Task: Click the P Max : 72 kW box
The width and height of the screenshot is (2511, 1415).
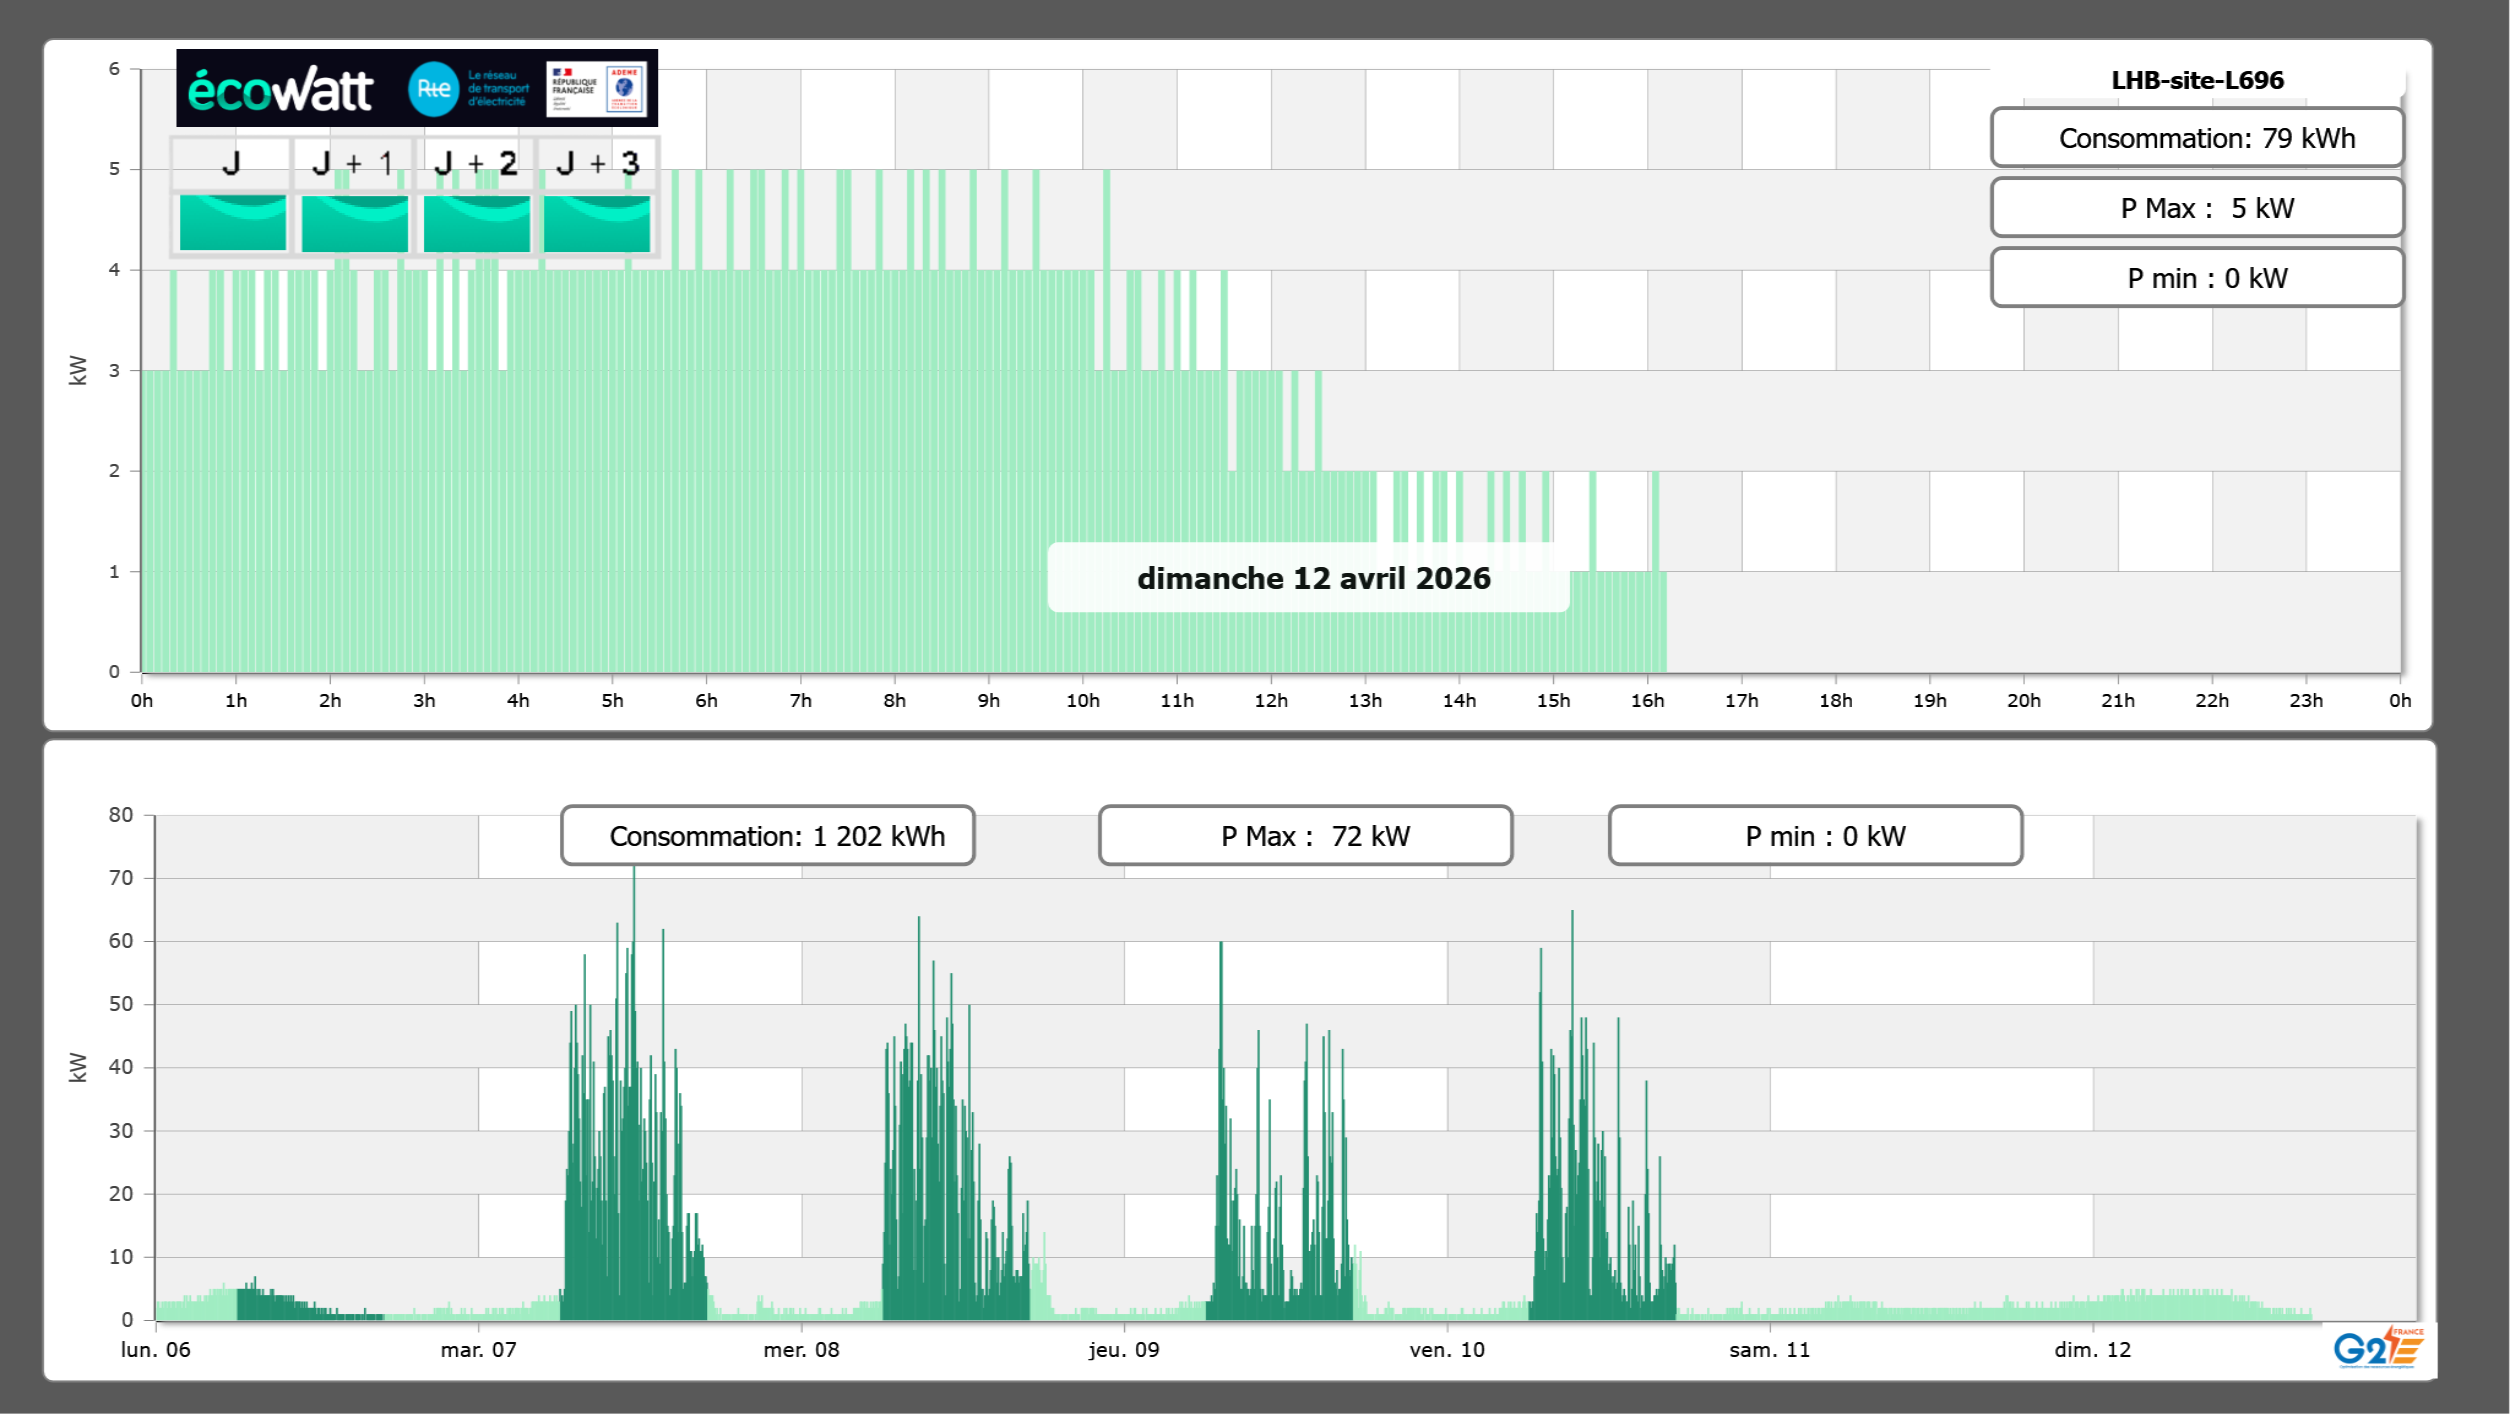Action: 1305,836
